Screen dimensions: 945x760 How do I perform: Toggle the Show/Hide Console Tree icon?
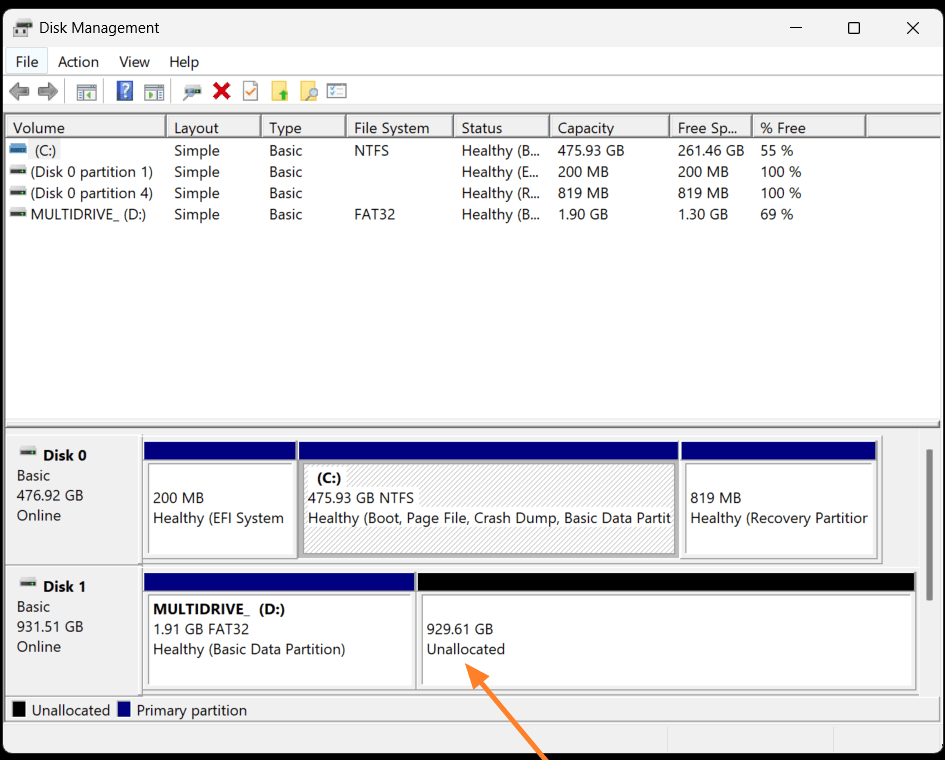(x=87, y=92)
